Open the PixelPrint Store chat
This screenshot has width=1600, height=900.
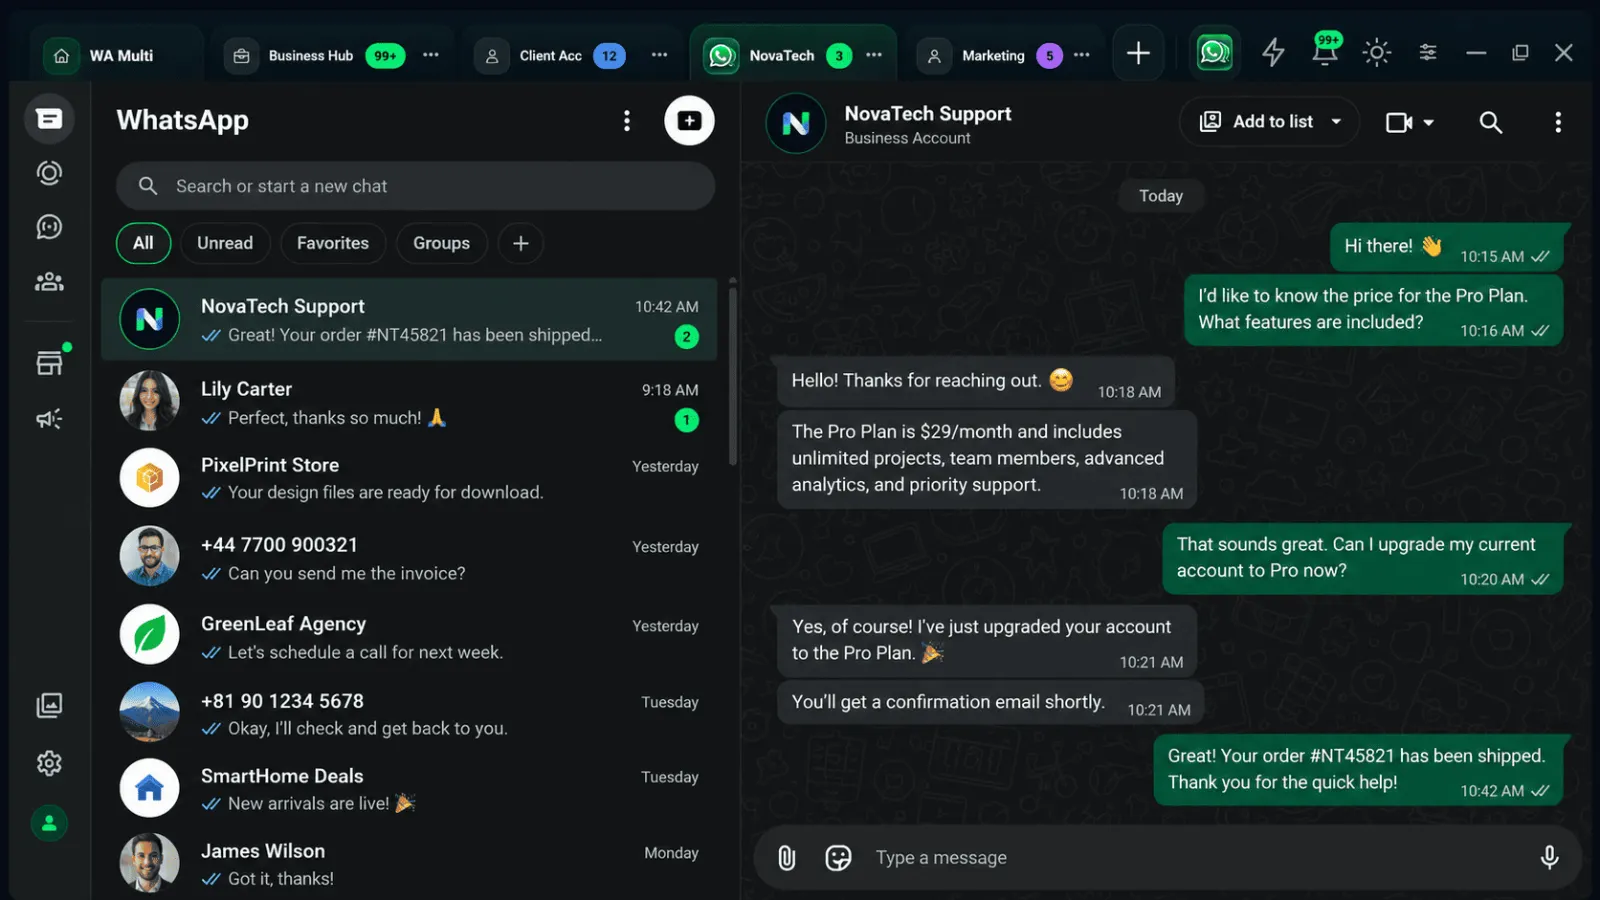[x=409, y=478]
